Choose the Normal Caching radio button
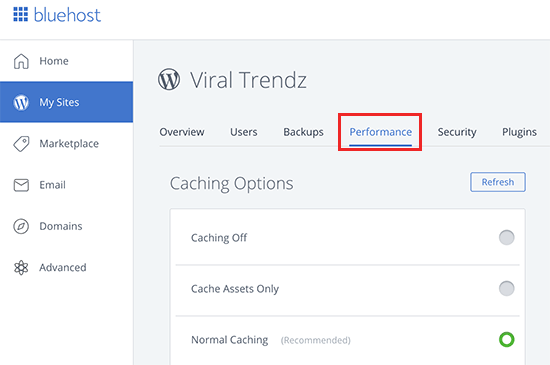Viewport: 550px width, 365px height. (507, 339)
